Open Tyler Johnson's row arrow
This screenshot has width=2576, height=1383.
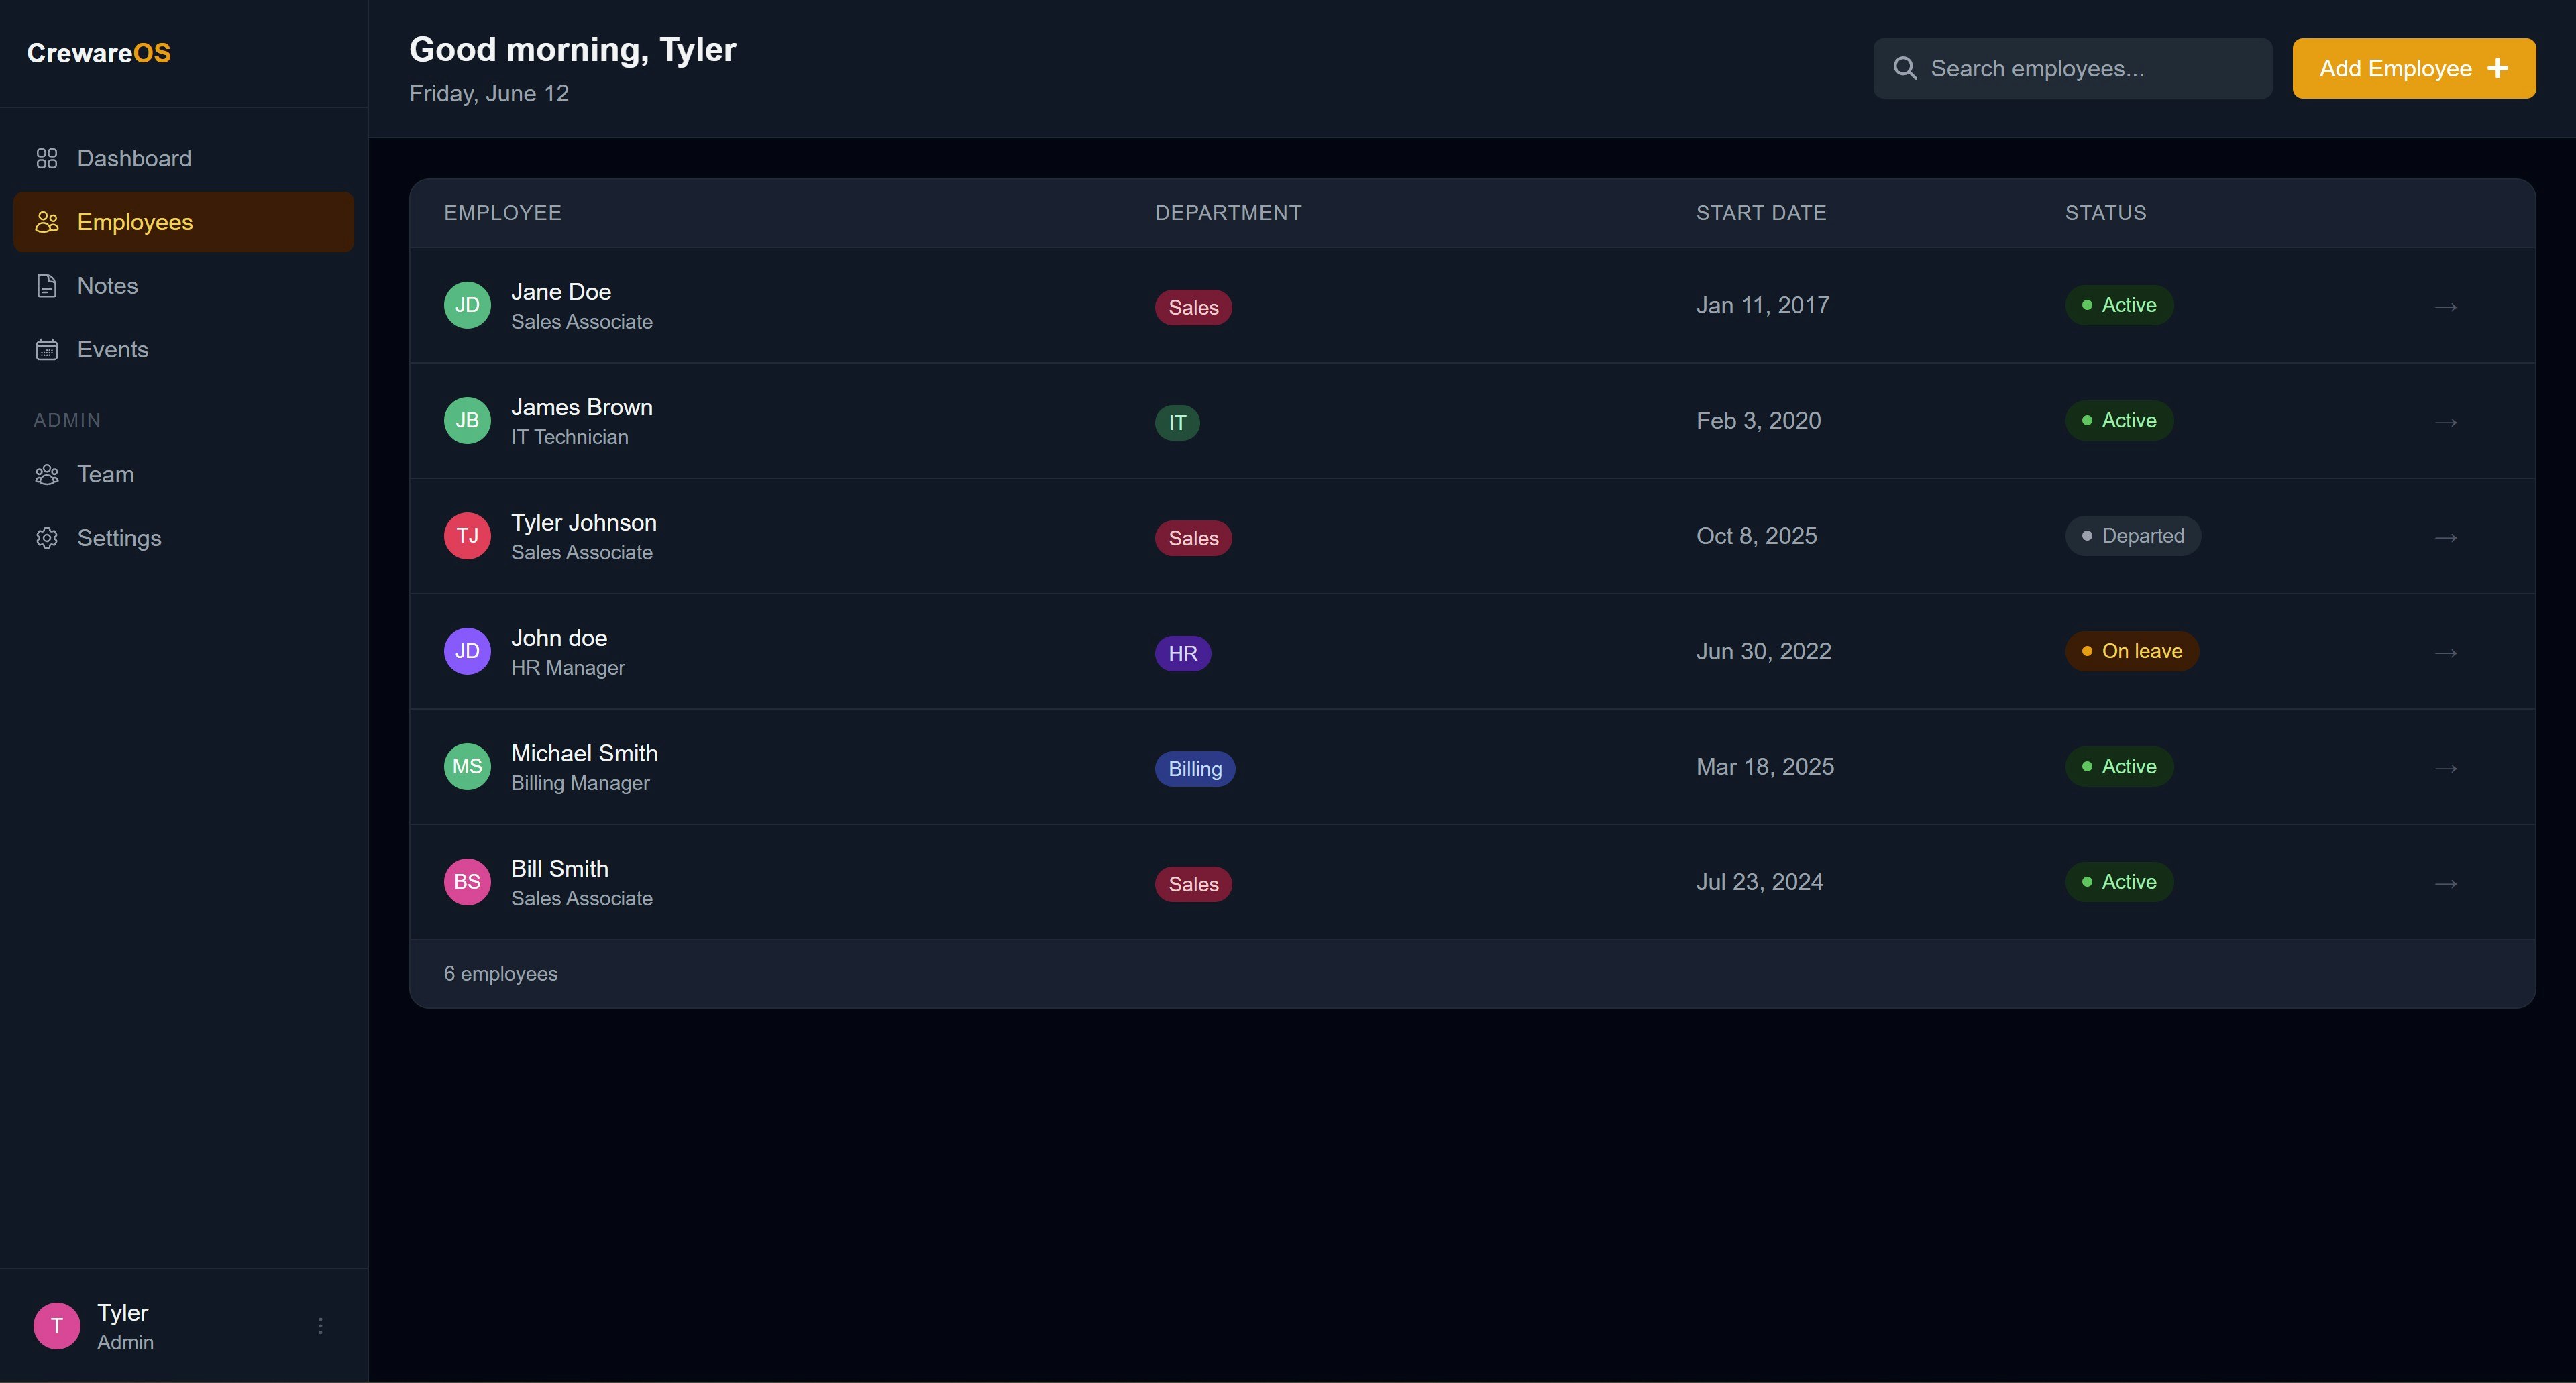2446,537
